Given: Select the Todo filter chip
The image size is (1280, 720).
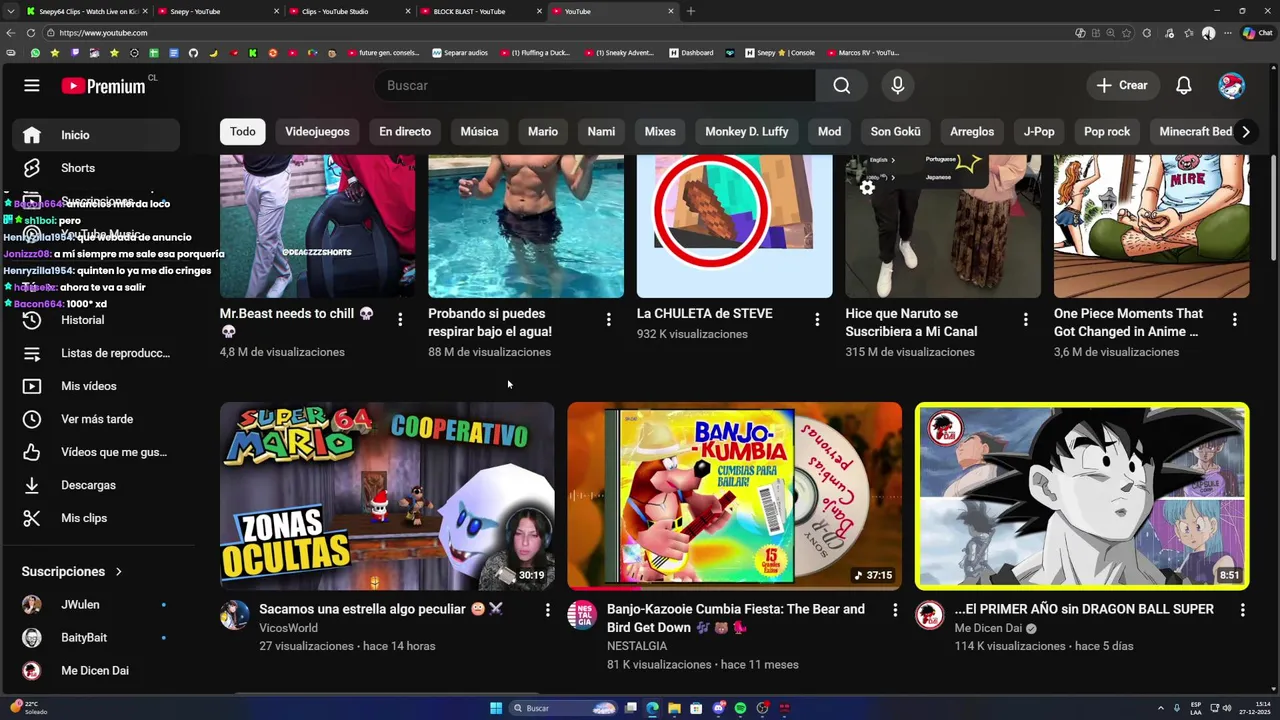Looking at the screenshot, I should click(x=243, y=132).
